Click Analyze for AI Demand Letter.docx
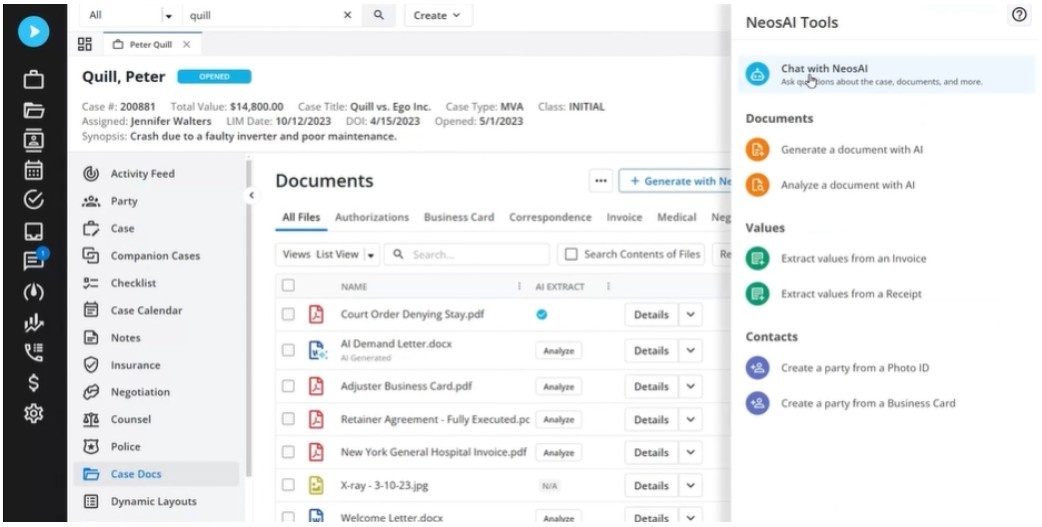This screenshot has height=527, width=1042. 558,351
